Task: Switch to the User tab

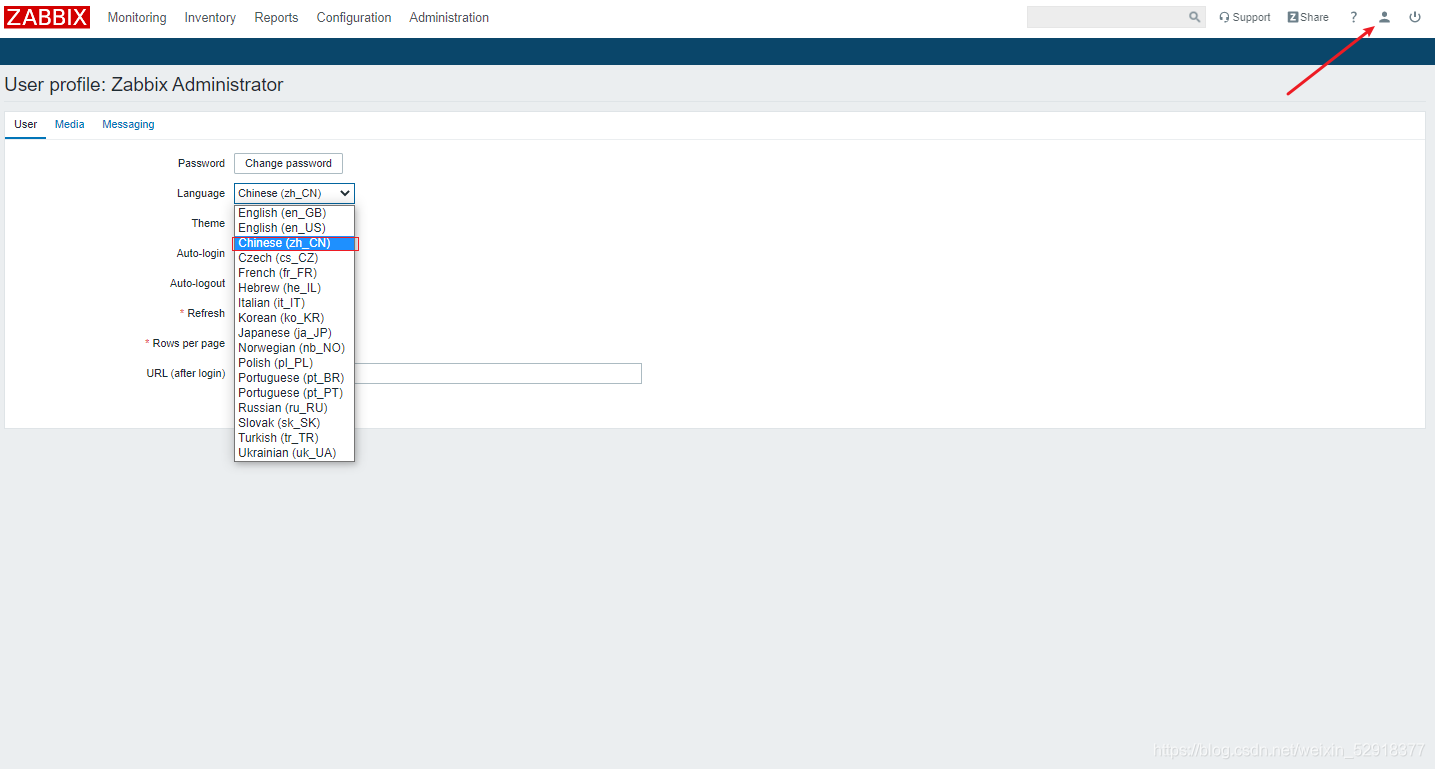Action: (26, 125)
